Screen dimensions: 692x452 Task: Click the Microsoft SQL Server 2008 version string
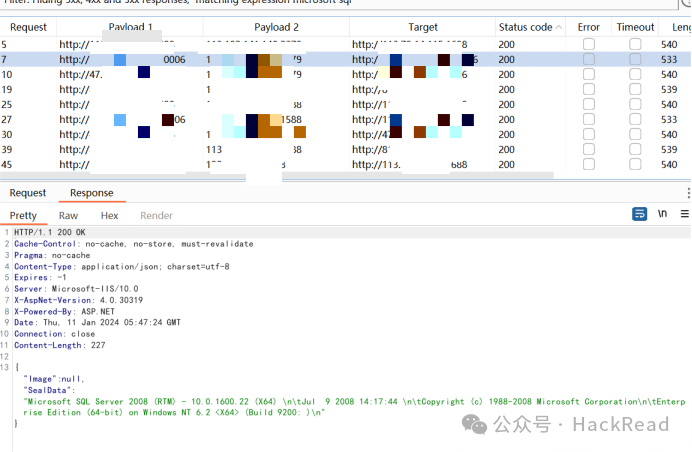tap(354, 407)
